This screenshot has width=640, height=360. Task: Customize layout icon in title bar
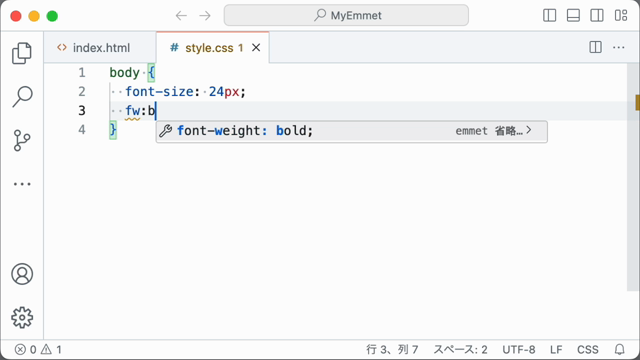(x=621, y=16)
